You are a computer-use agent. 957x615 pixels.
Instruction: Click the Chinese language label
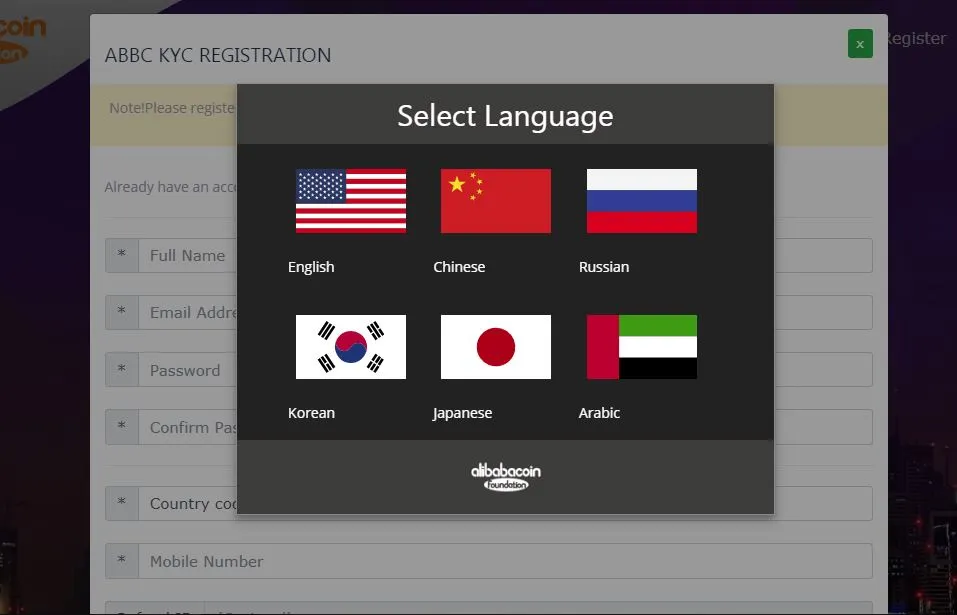click(x=459, y=267)
